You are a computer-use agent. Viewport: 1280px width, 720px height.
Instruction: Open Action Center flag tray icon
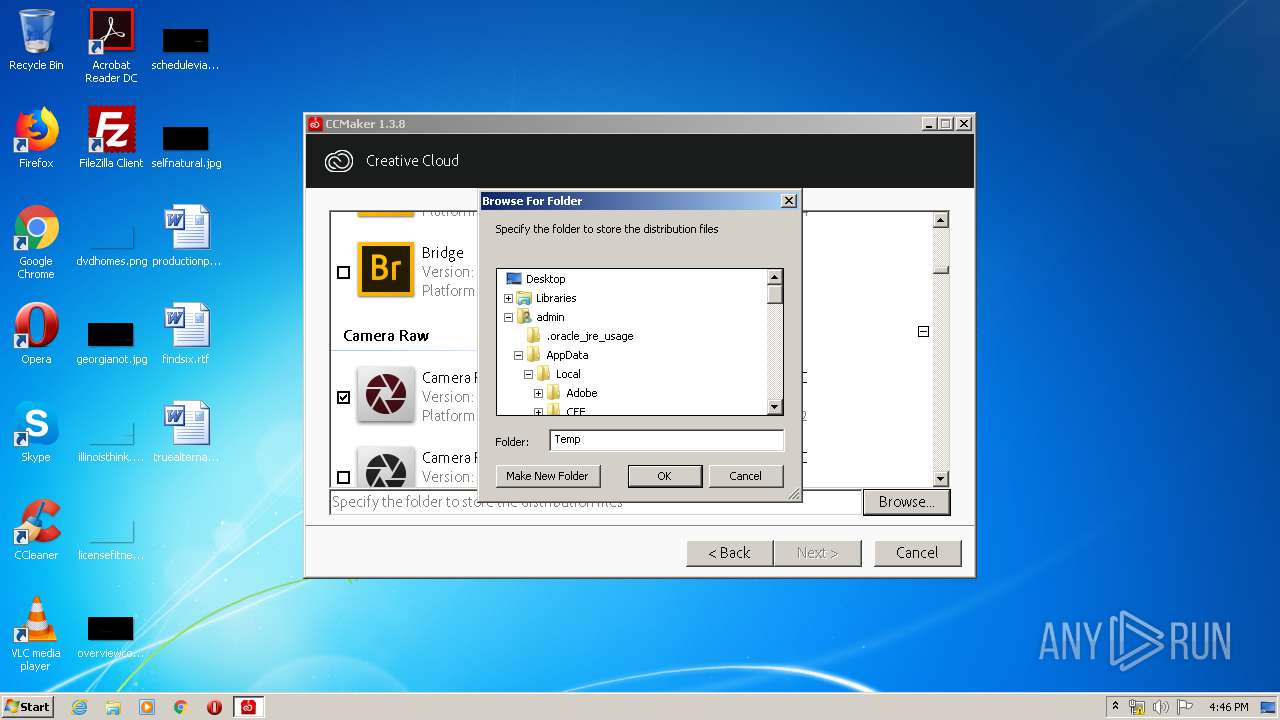point(1183,707)
